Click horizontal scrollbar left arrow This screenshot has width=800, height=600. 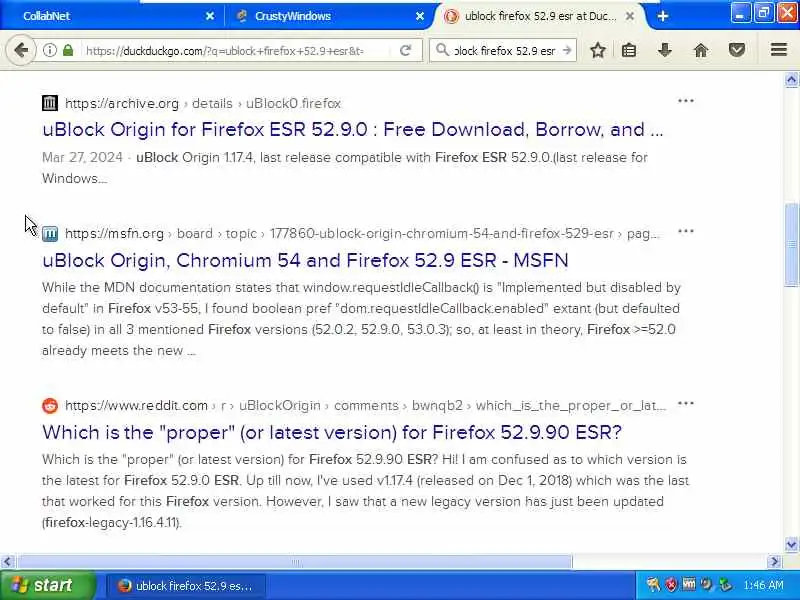click(x=7, y=562)
